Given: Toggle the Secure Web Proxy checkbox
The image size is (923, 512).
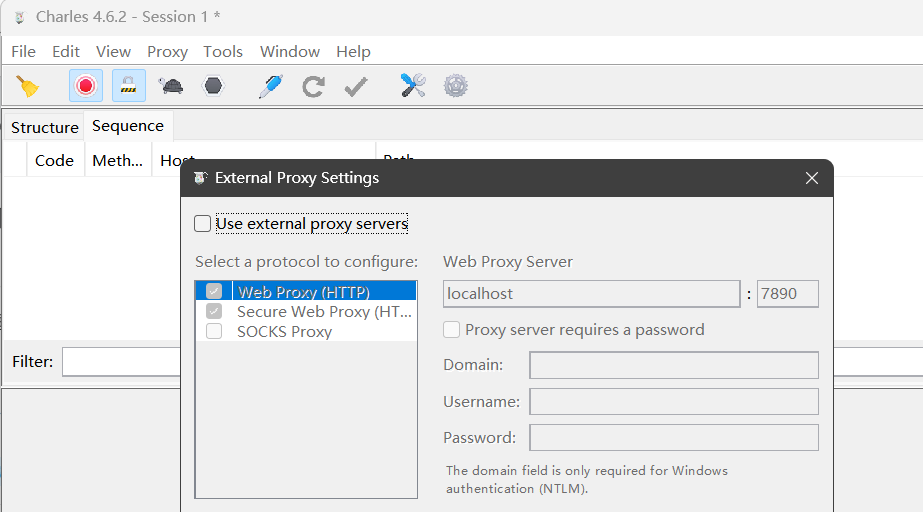Looking at the screenshot, I should (x=214, y=311).
